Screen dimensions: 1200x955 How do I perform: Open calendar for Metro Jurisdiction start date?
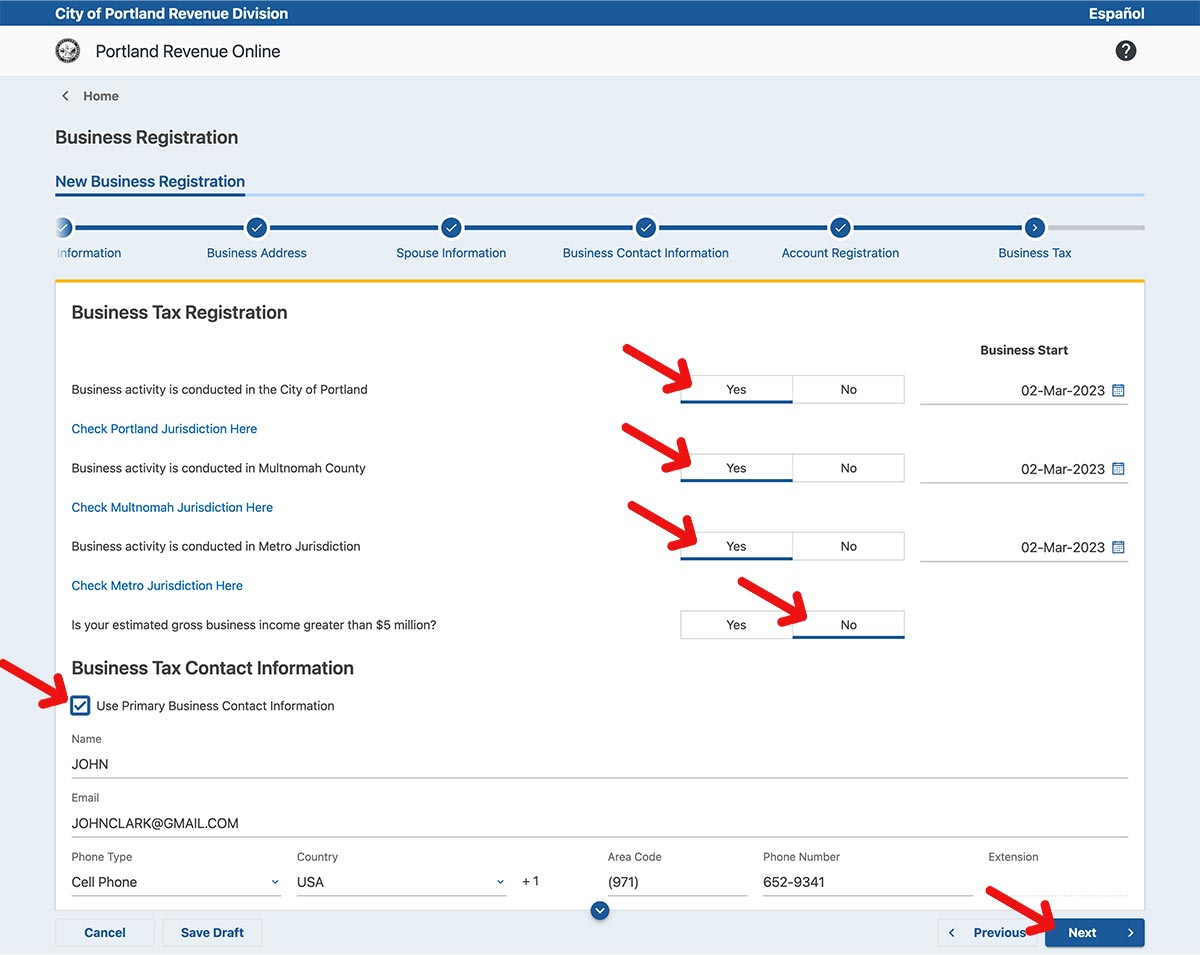(x=1118, y=547)
